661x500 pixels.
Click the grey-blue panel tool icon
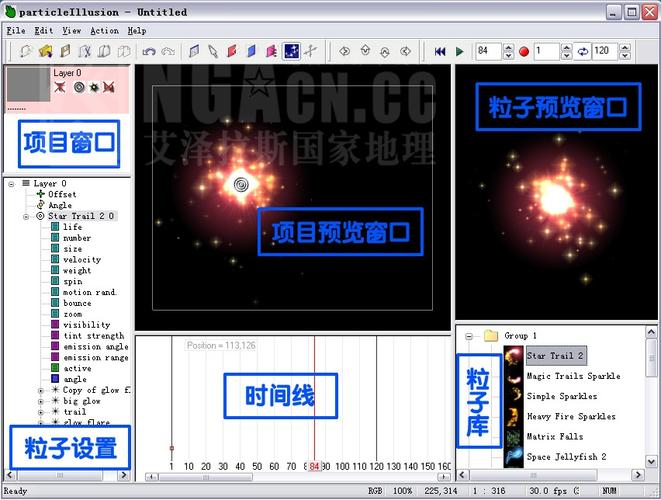194,51
